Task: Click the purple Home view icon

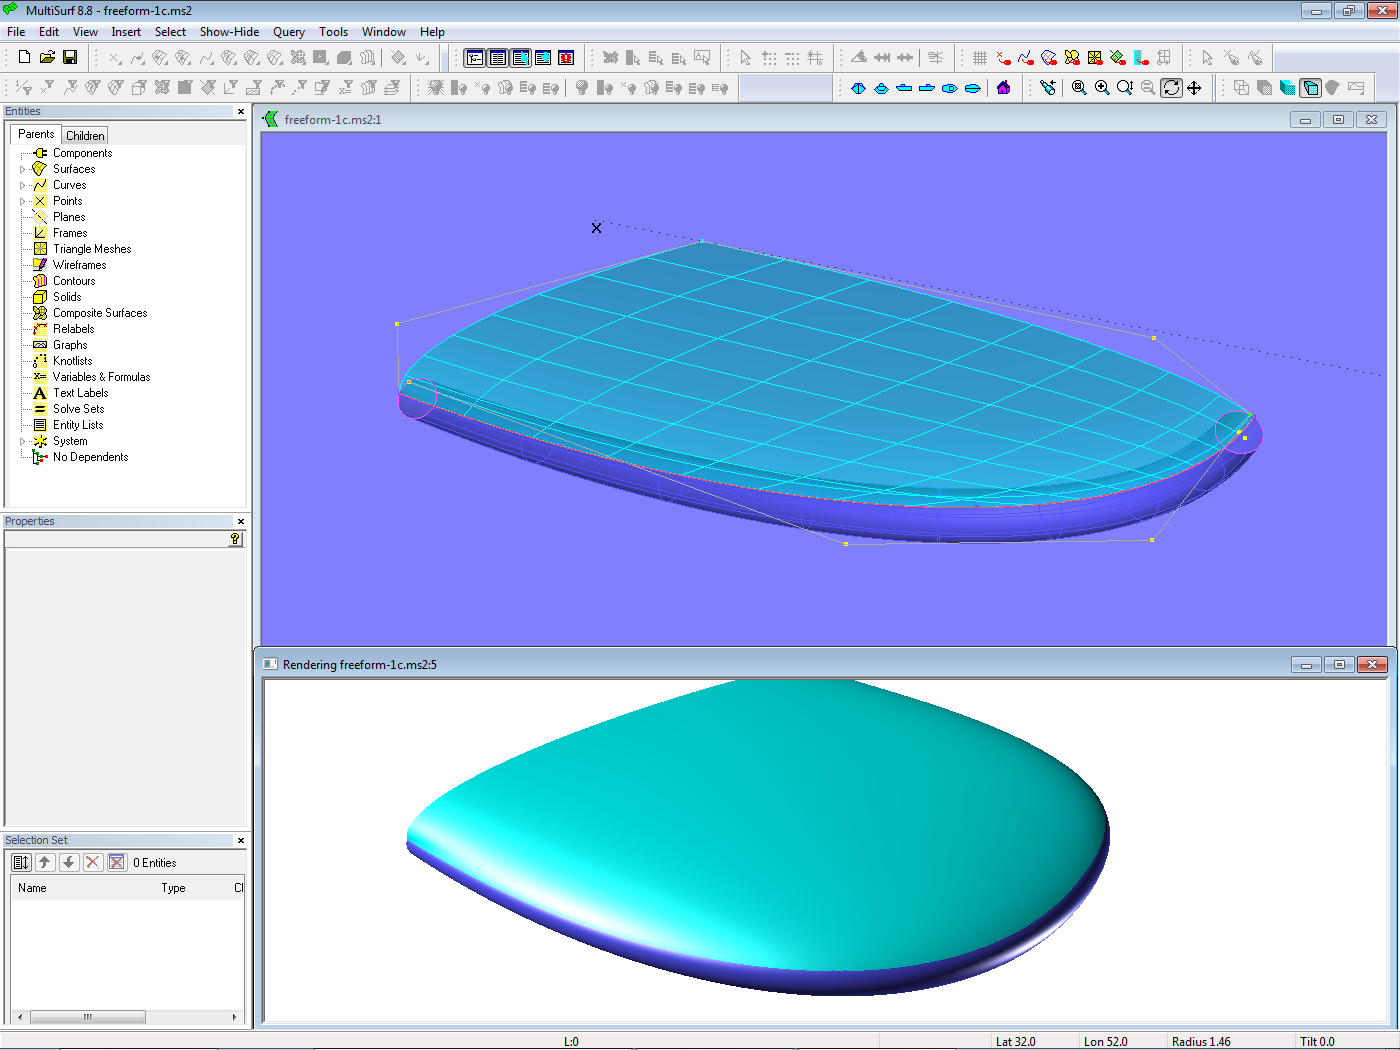Action: [1003, 88]
